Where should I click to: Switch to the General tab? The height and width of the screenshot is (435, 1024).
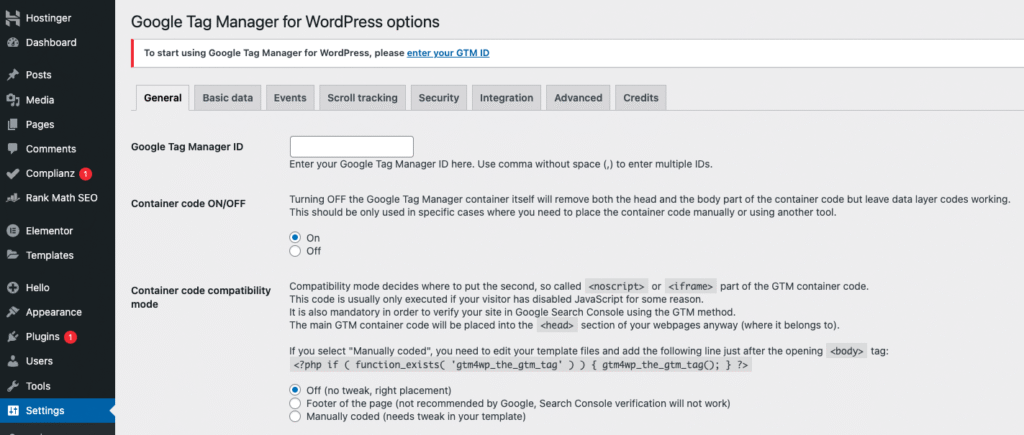163,98
